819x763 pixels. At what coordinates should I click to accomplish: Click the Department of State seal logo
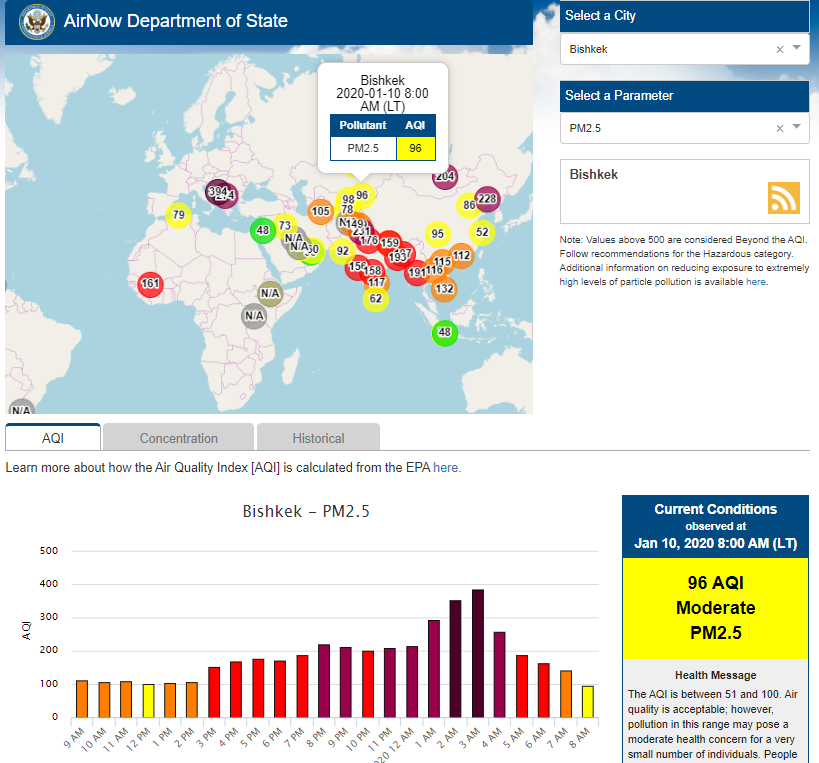pos(36,21)
